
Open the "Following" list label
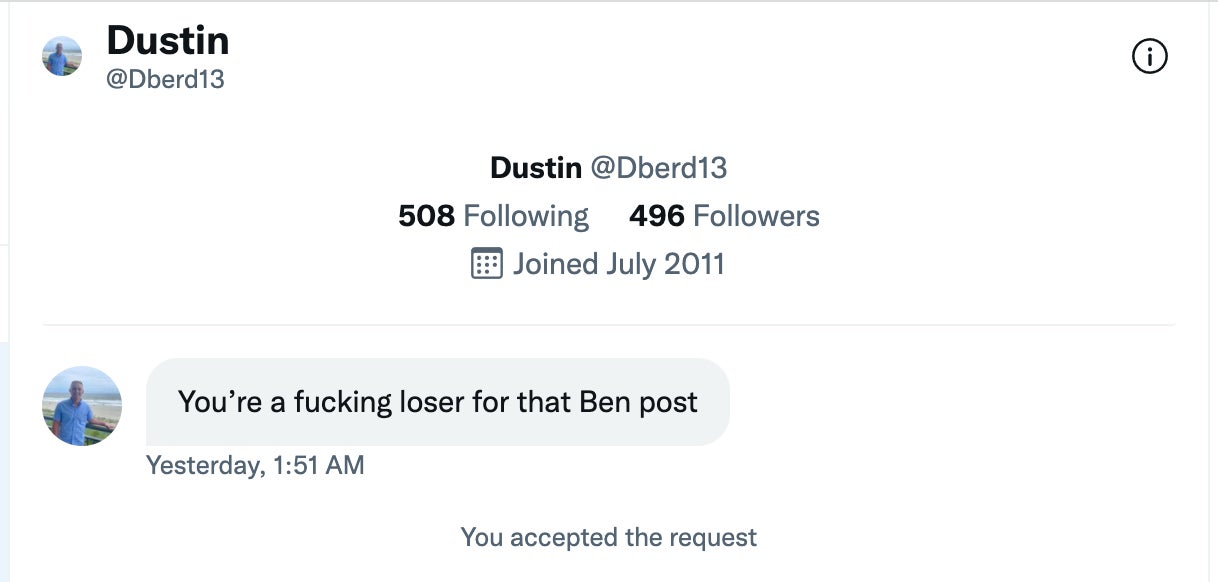click(x=526, y=216)
